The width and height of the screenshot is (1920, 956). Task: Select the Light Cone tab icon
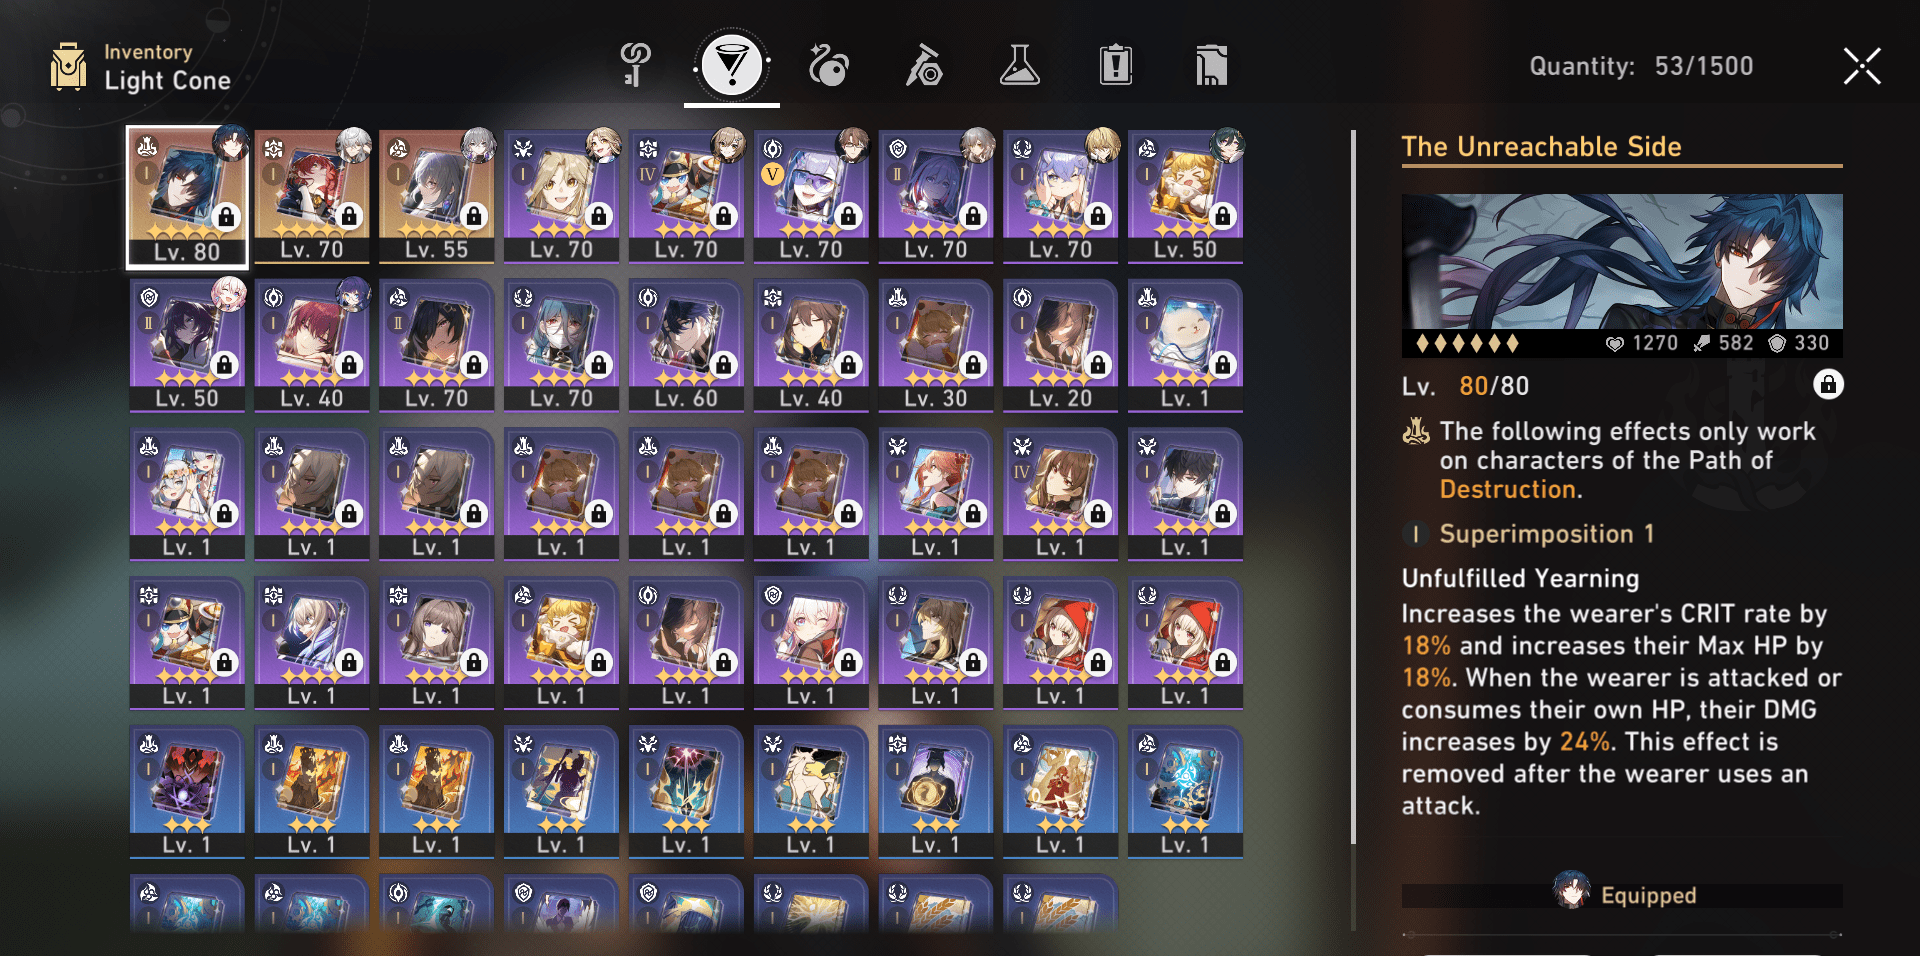coord(732,66)
